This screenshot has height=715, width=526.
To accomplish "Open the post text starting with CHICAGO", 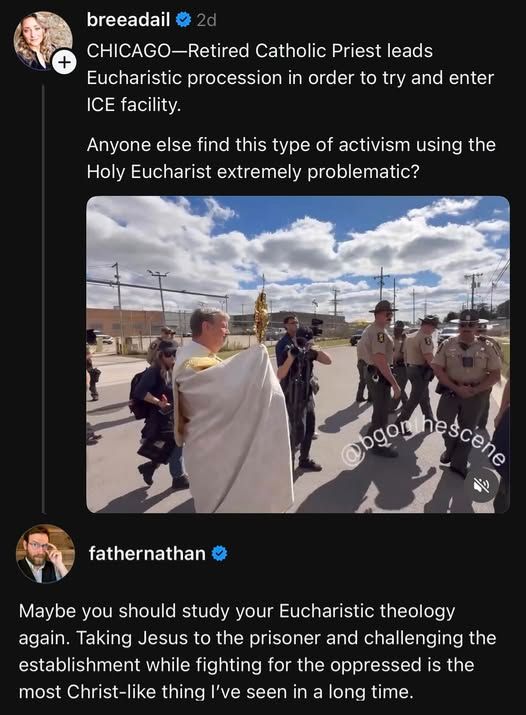I will [x=290, y=78].
